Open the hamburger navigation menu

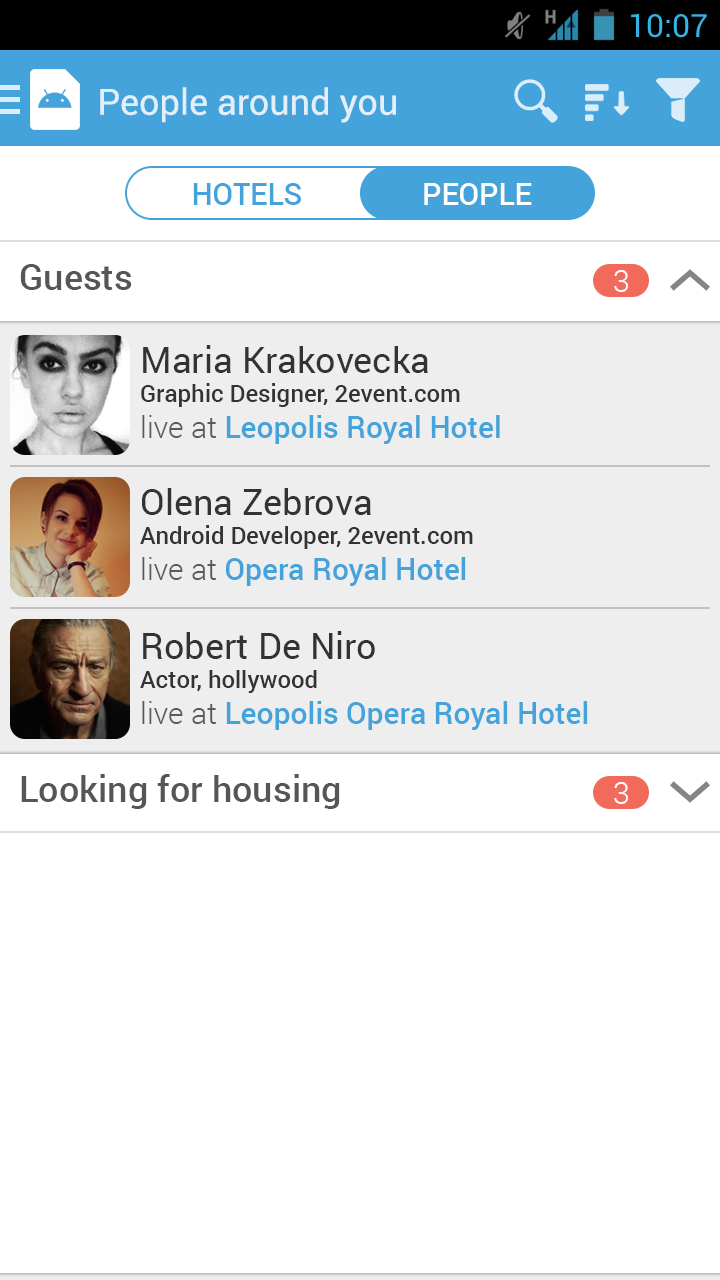point(10,100)
